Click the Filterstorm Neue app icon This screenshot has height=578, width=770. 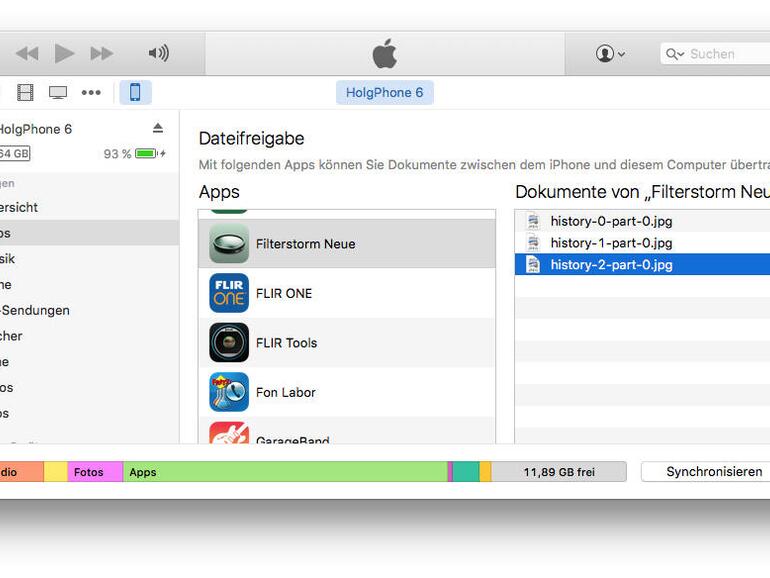(229, 244)
